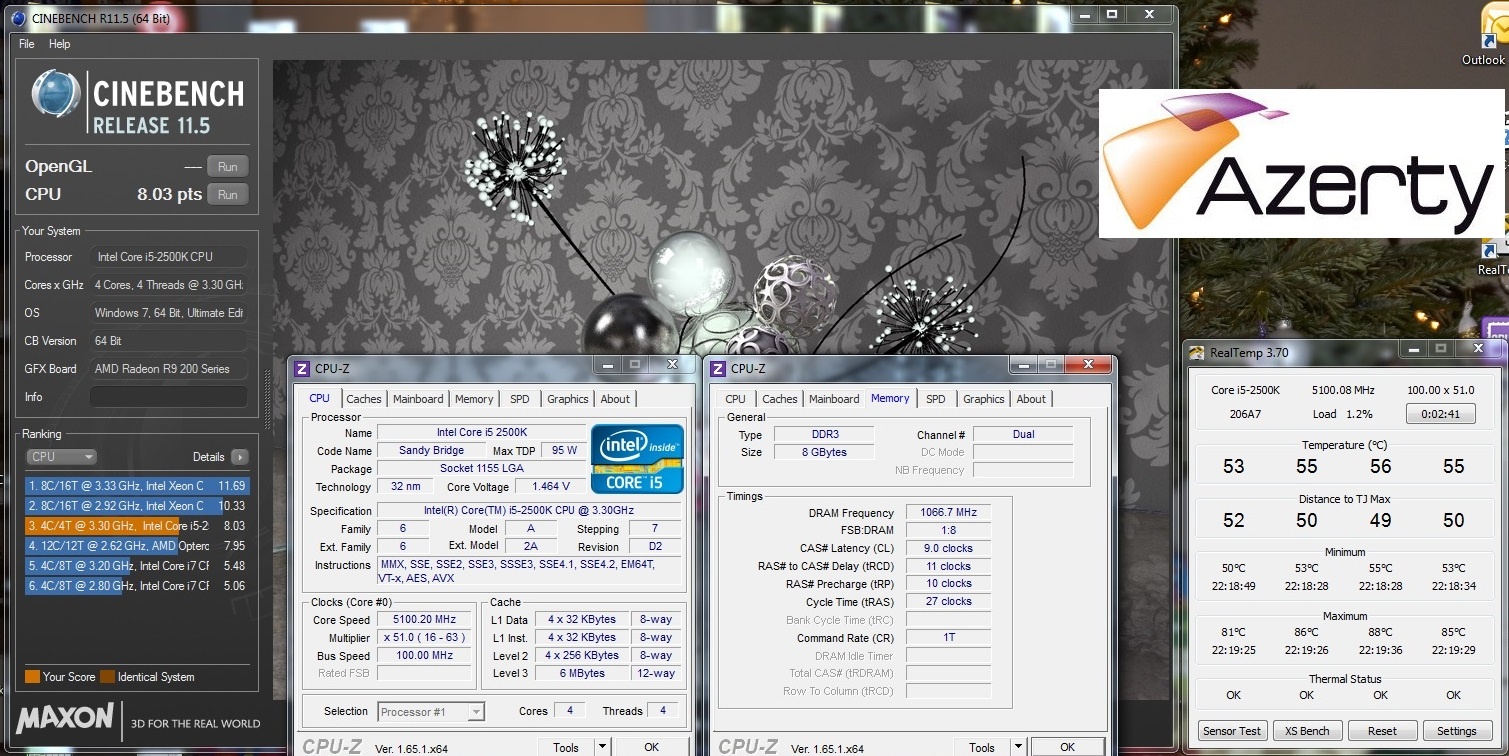The width and height of the screenshot is (1509, 756).
Task: Click the Core Voltage value 1.464 V
Action: point(551,487)
